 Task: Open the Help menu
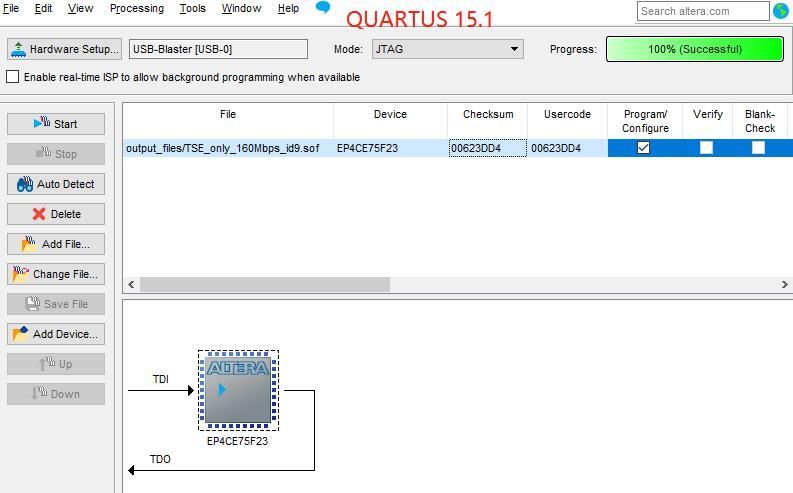click(x=288, y=8)
